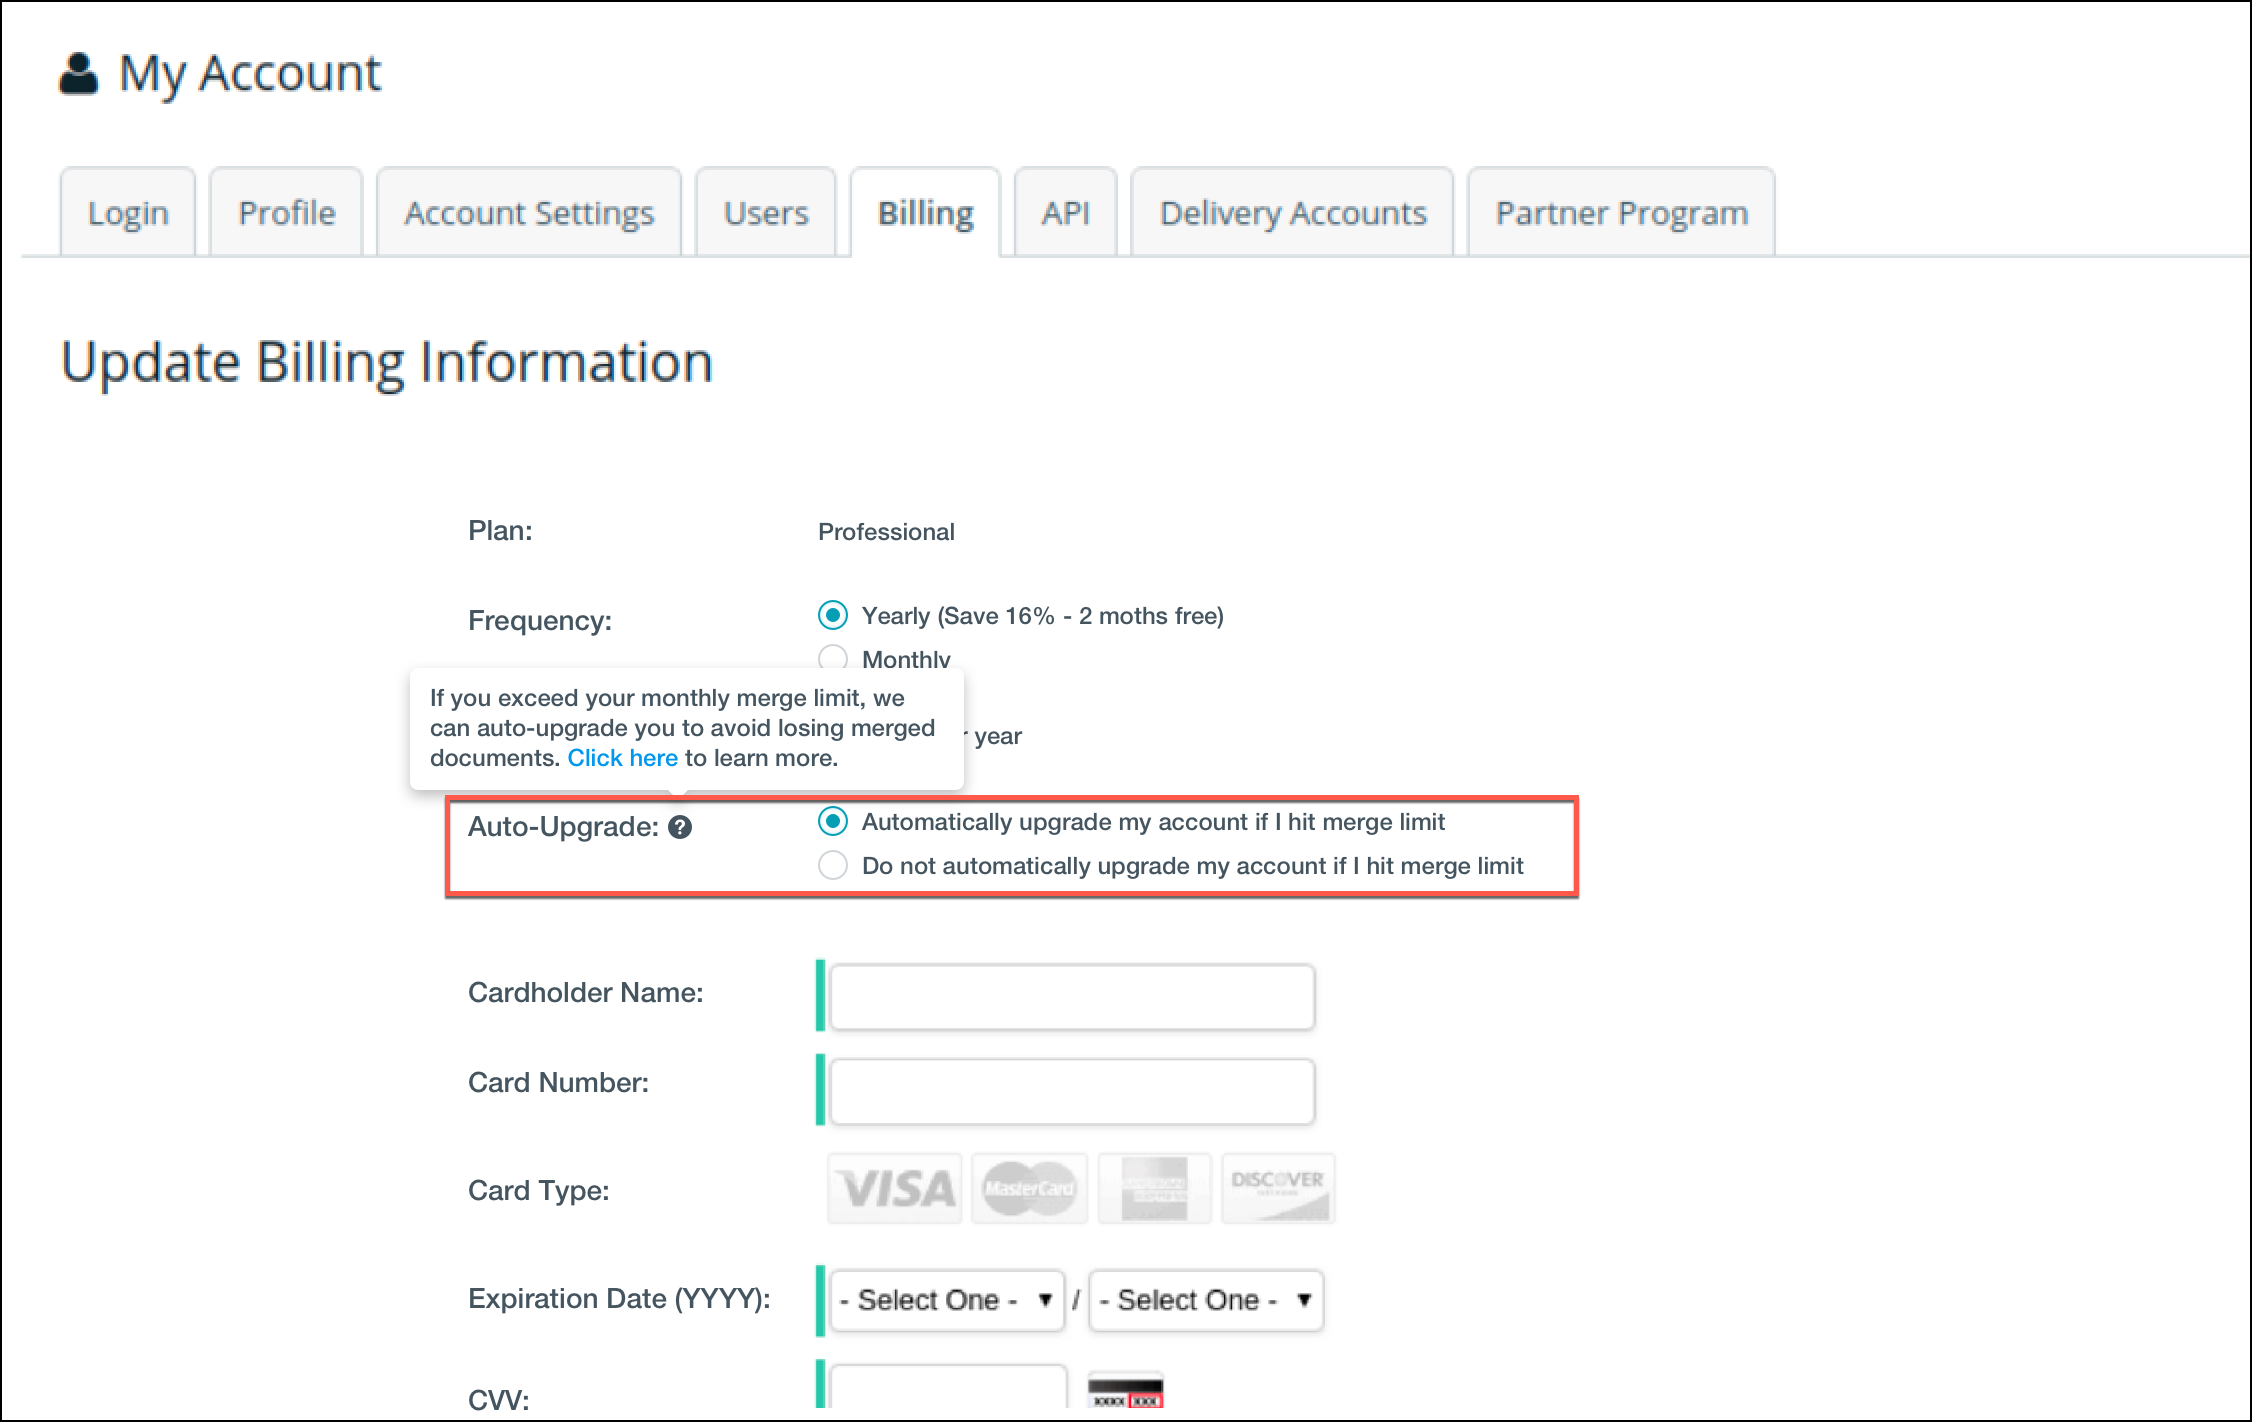Open the second expiration date dropdown

coord(1205,1300)
